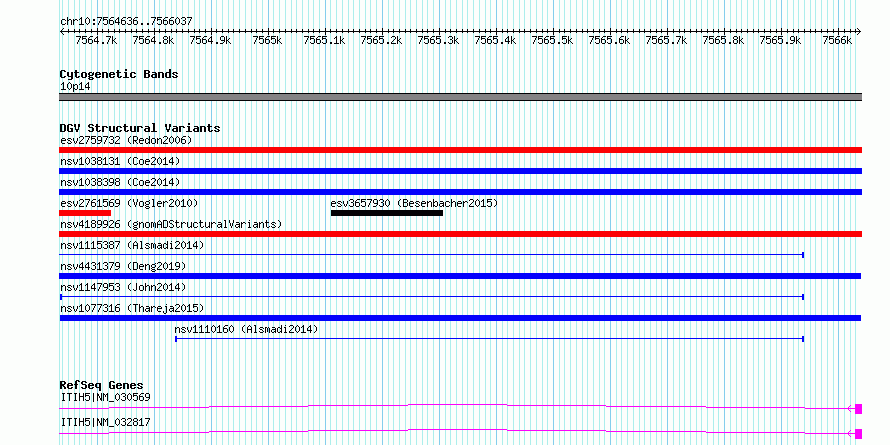Viewport: 890px width, 445px height.
Task: Click the esv3657930 (Besenbacher2015) label
Action: pos(414,203)
